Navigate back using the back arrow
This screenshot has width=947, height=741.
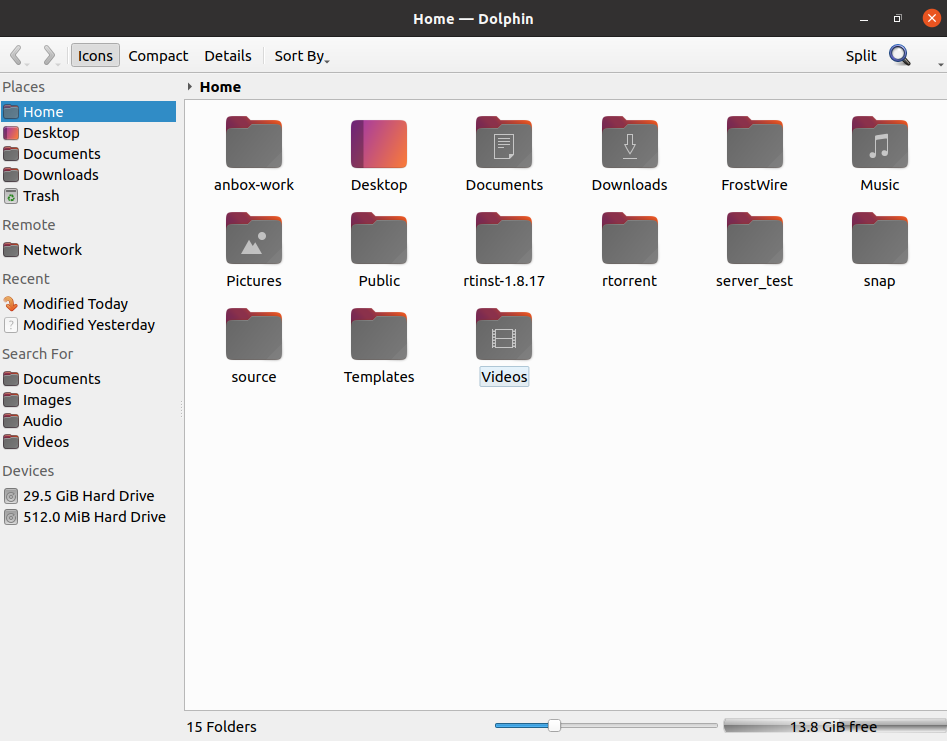click(x=17, y=55)
